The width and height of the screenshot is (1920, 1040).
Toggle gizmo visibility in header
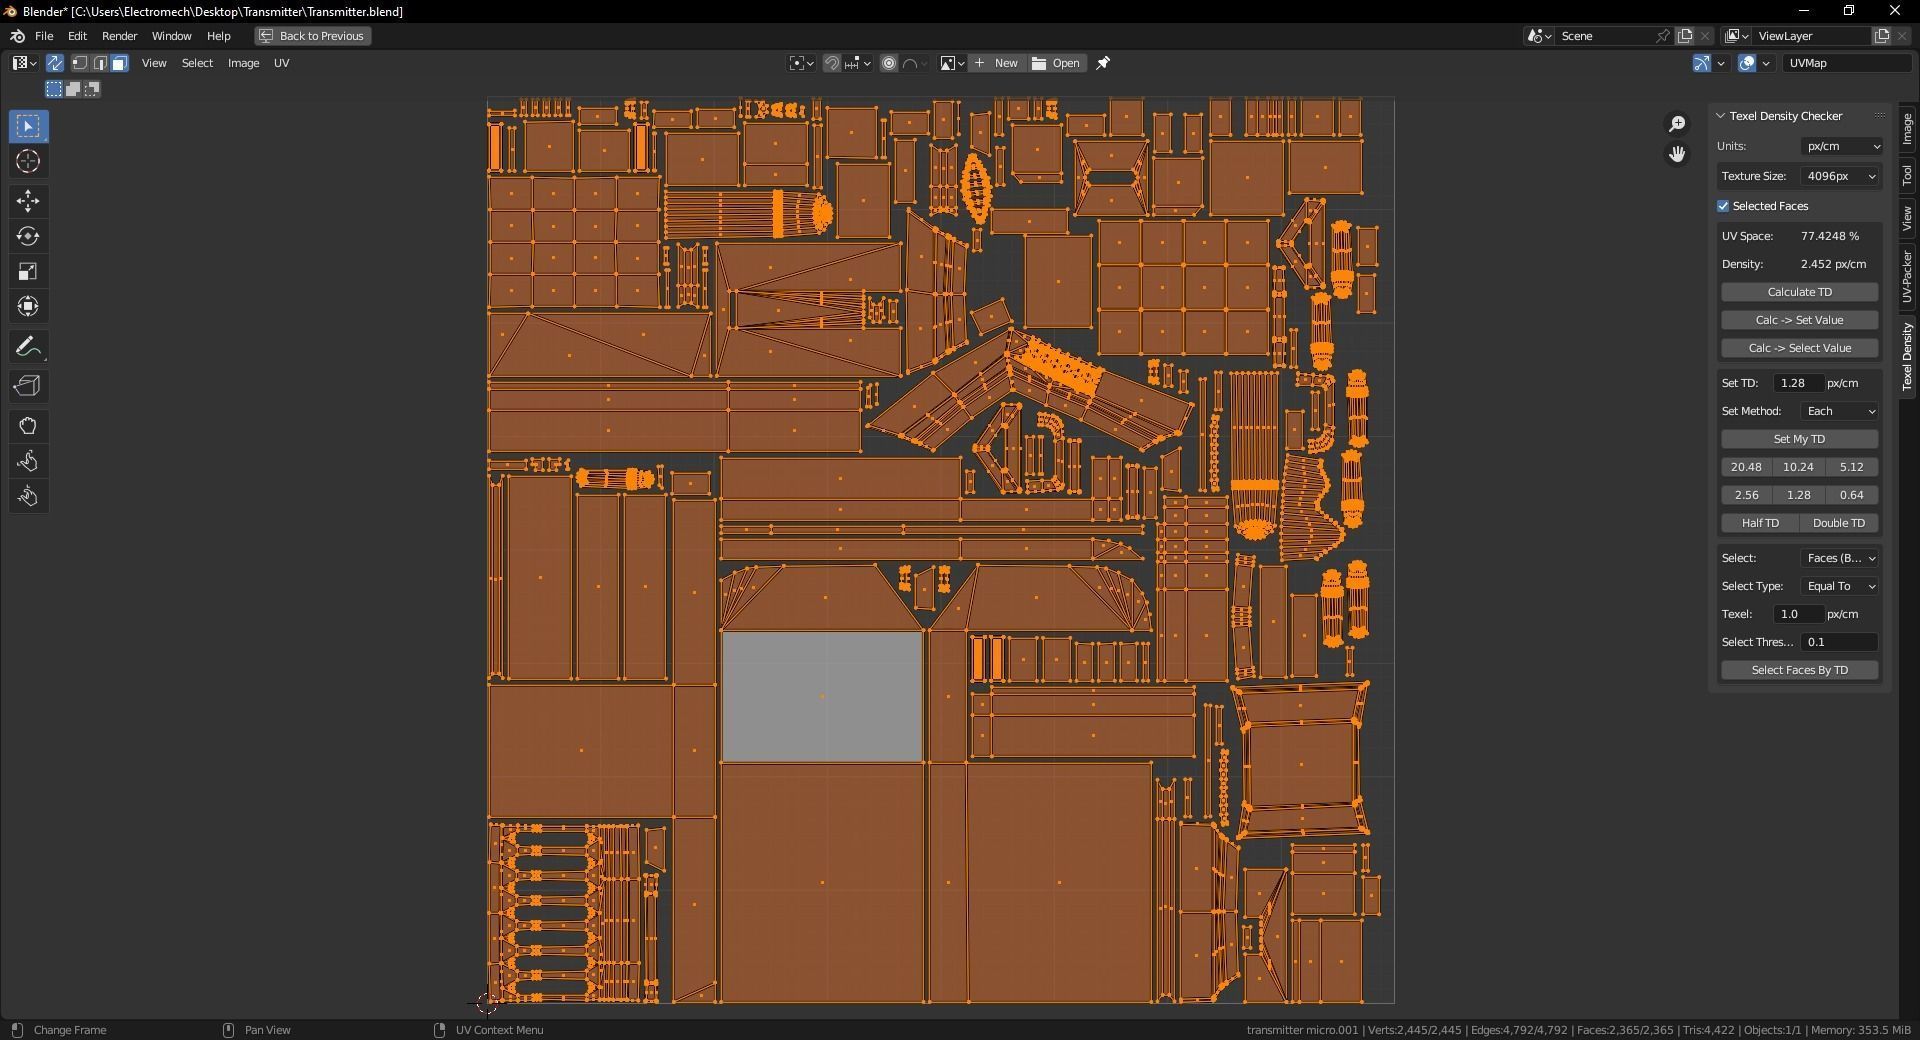pyautogui.click(x=1702, y=63)
